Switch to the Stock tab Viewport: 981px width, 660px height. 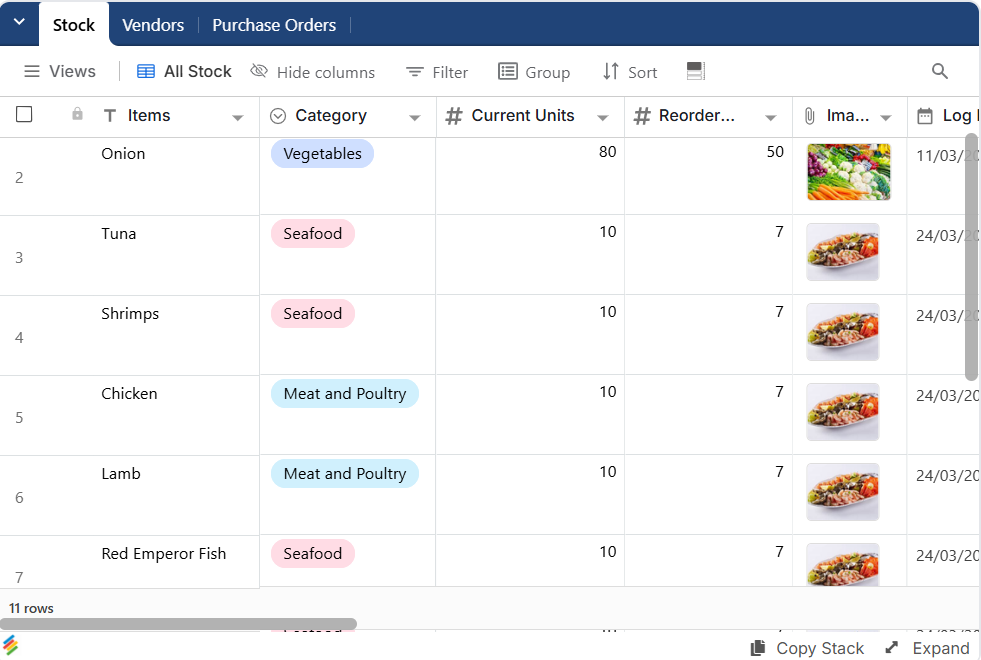74,25
